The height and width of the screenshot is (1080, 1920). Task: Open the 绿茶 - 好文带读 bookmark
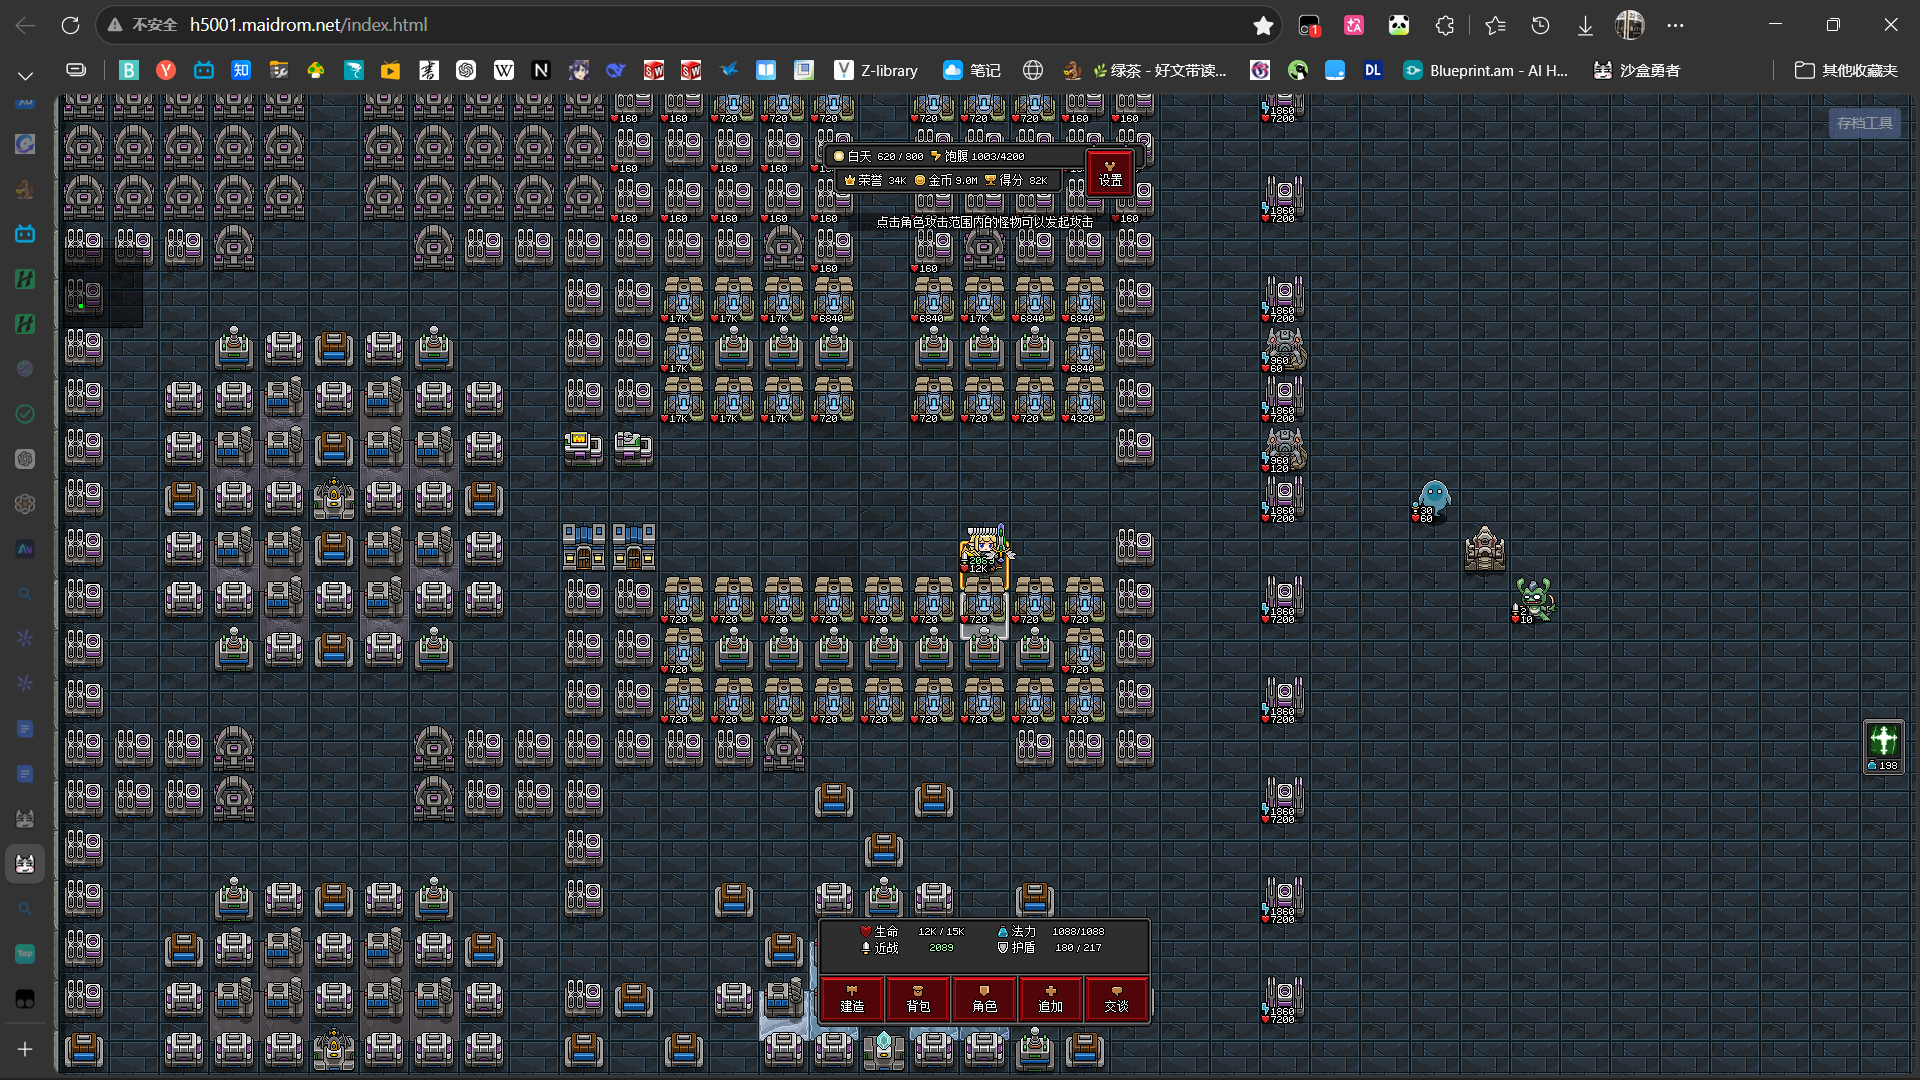pos(1145,70)
